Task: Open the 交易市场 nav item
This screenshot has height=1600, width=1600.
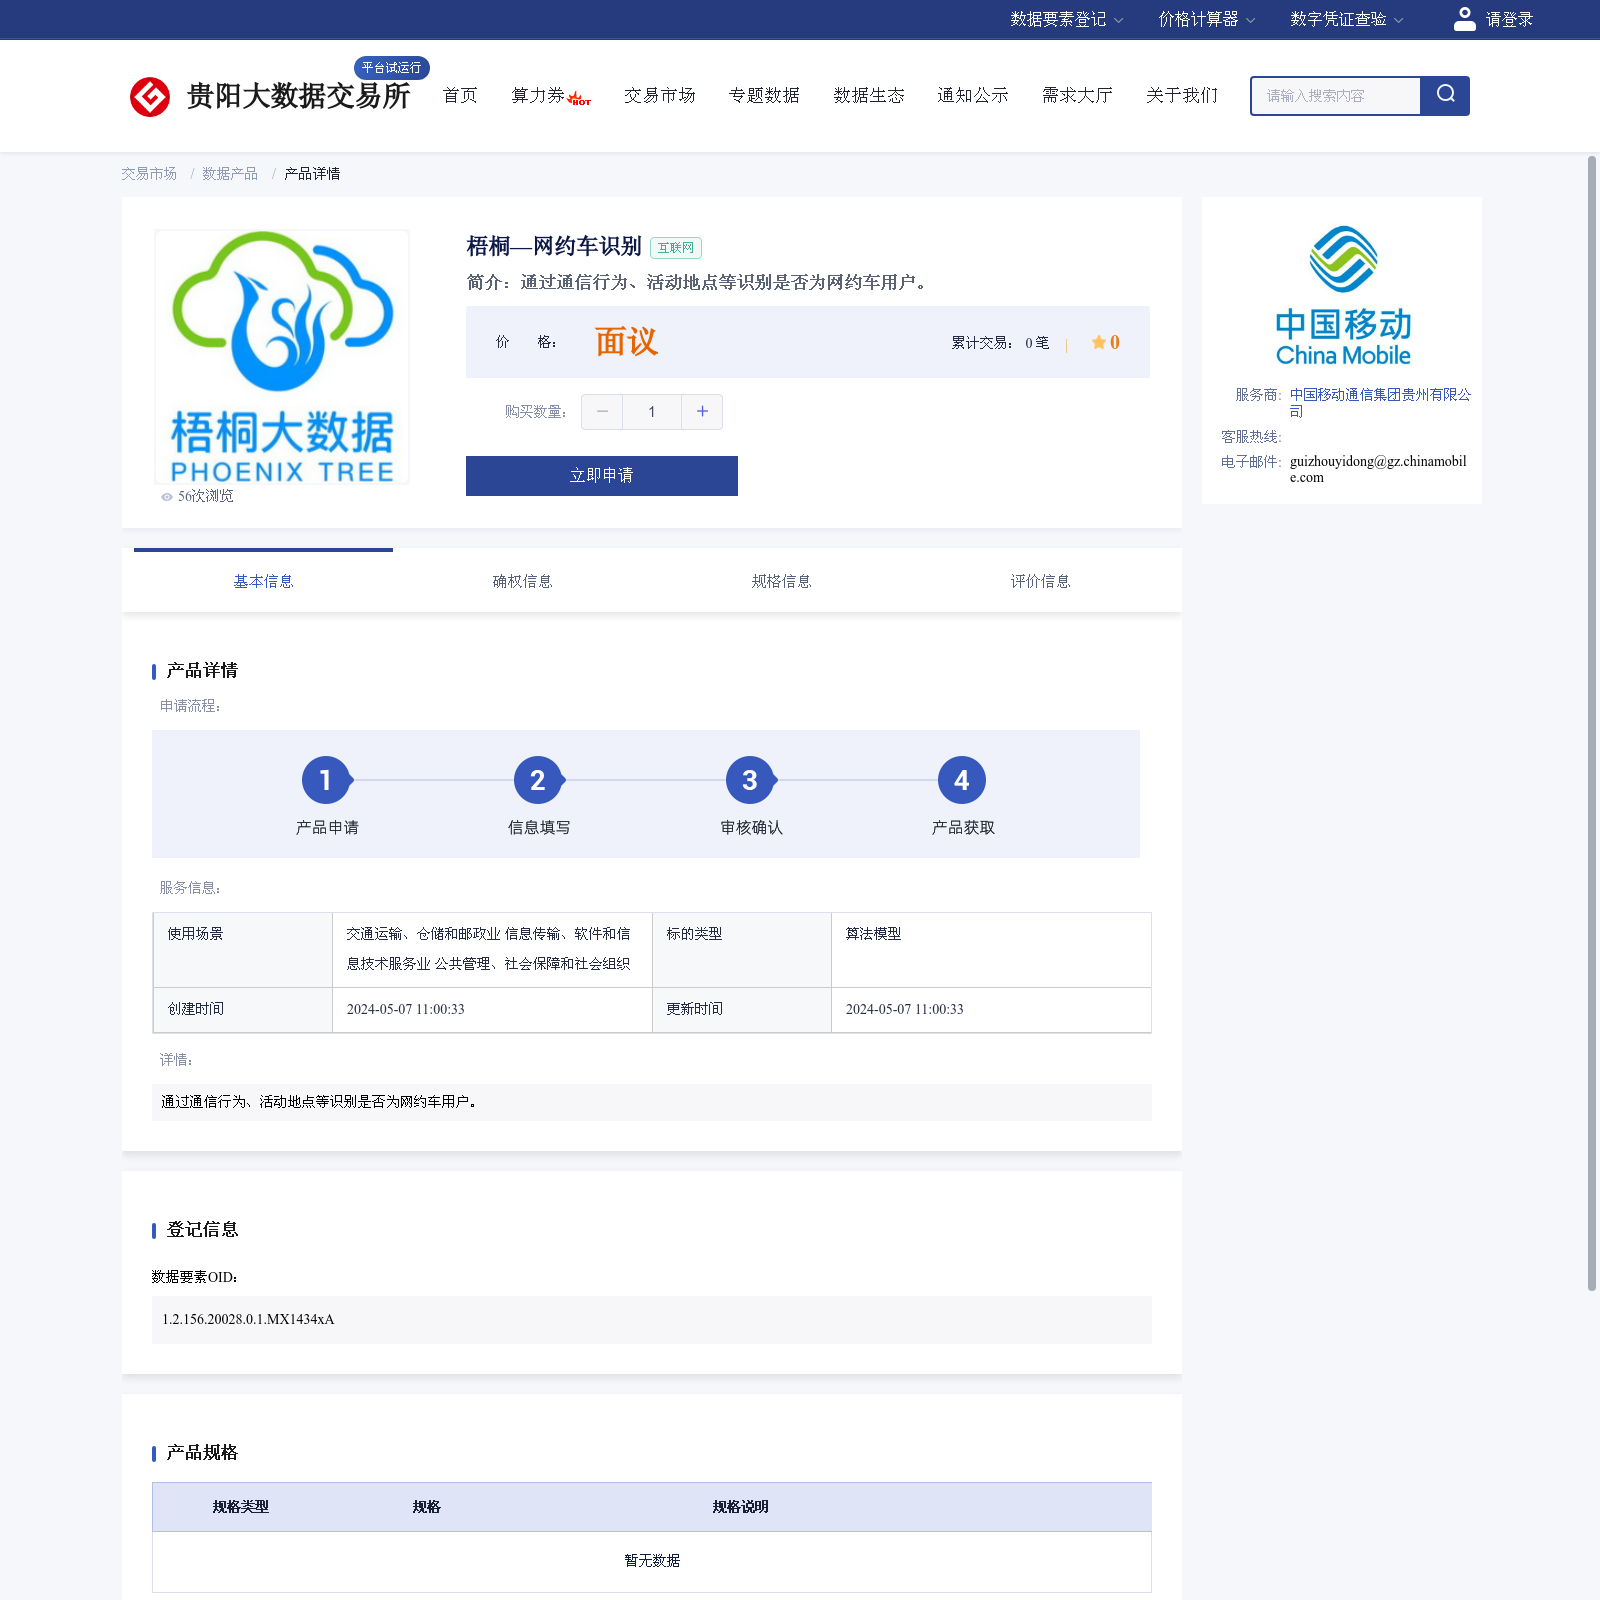Action: click(660, 95)
